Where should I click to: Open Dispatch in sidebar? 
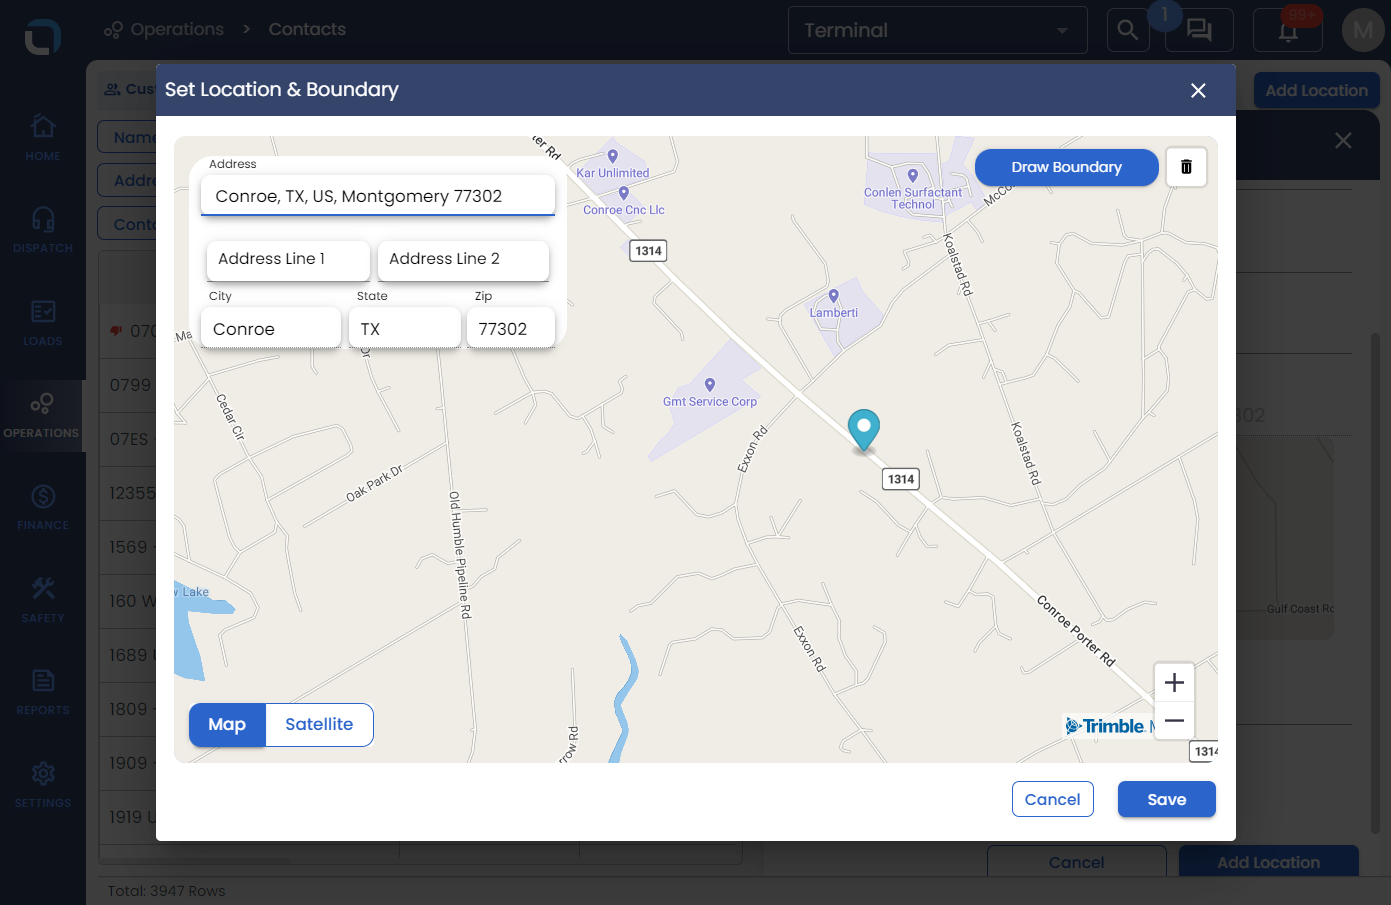(43, 229)
